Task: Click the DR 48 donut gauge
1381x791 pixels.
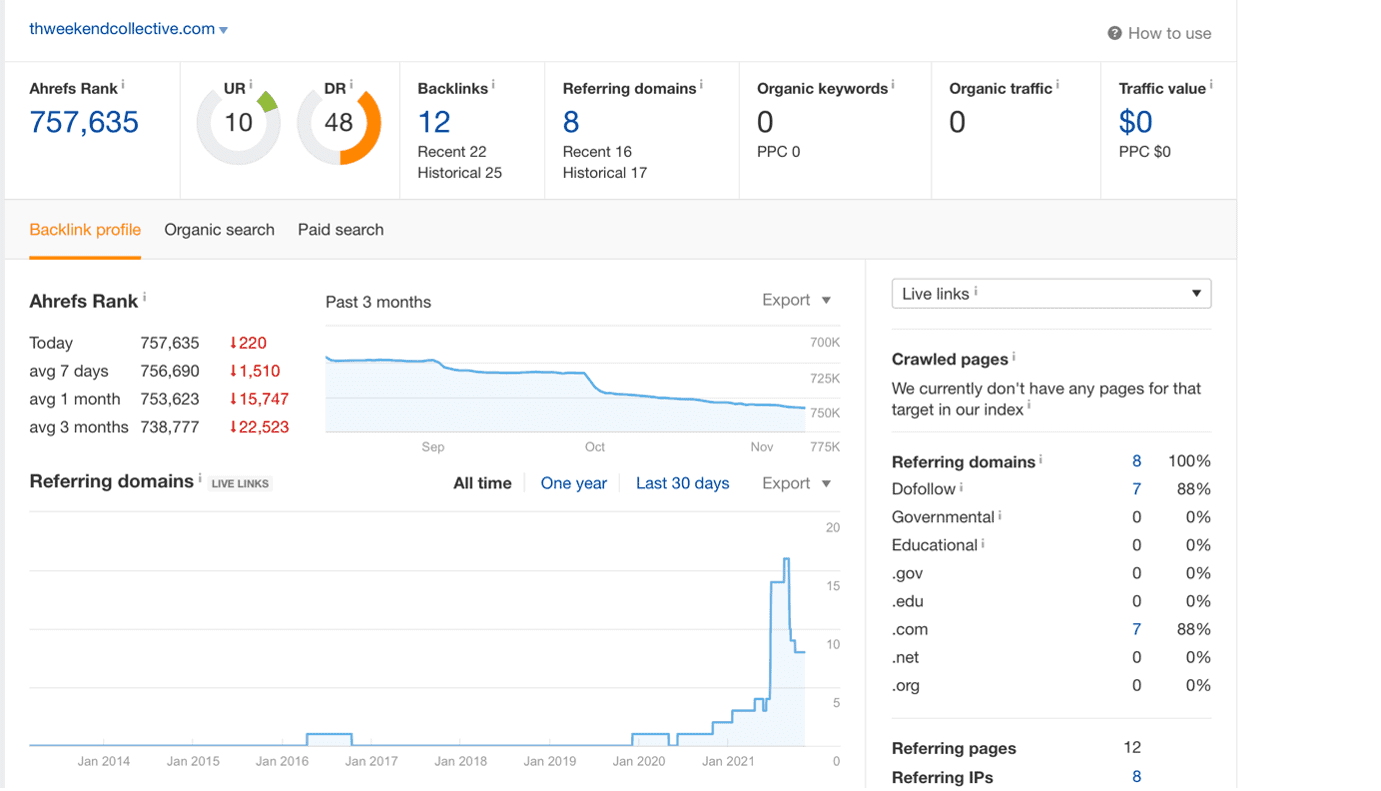Action: [x=339, y=123]
